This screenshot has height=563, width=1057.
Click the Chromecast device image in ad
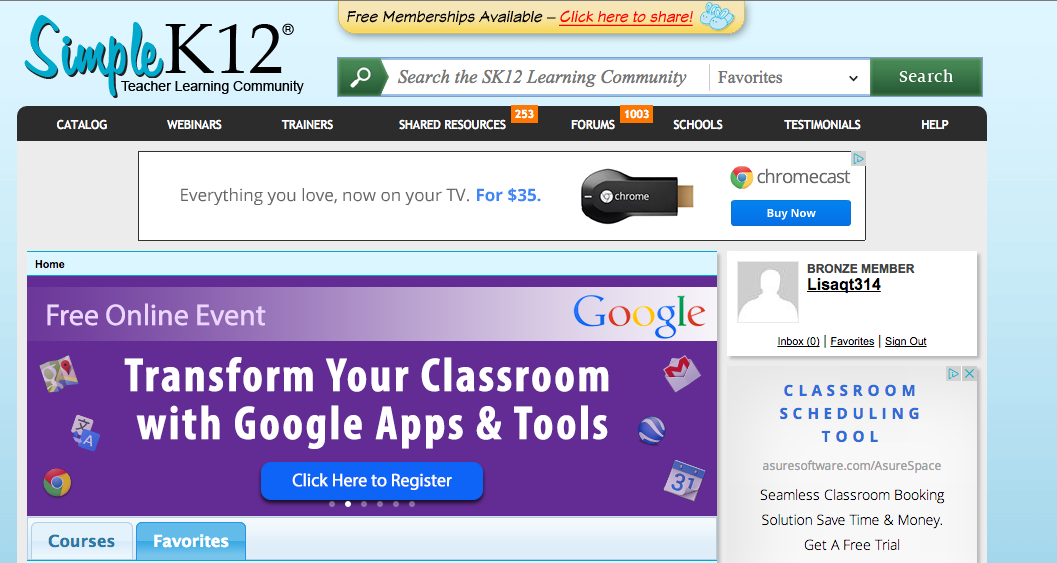click(x=637, y=196)
